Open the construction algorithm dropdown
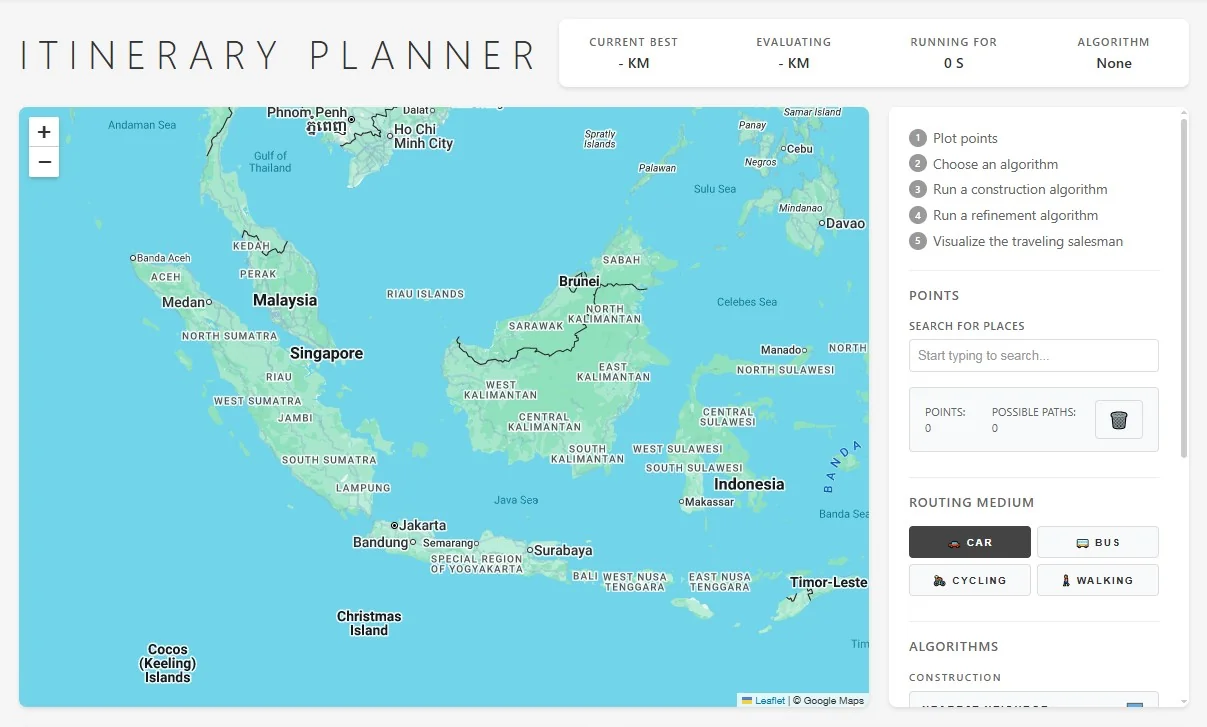This screenshot has height=727, width=1207. pyautogui.click(x=1033, y=700)
